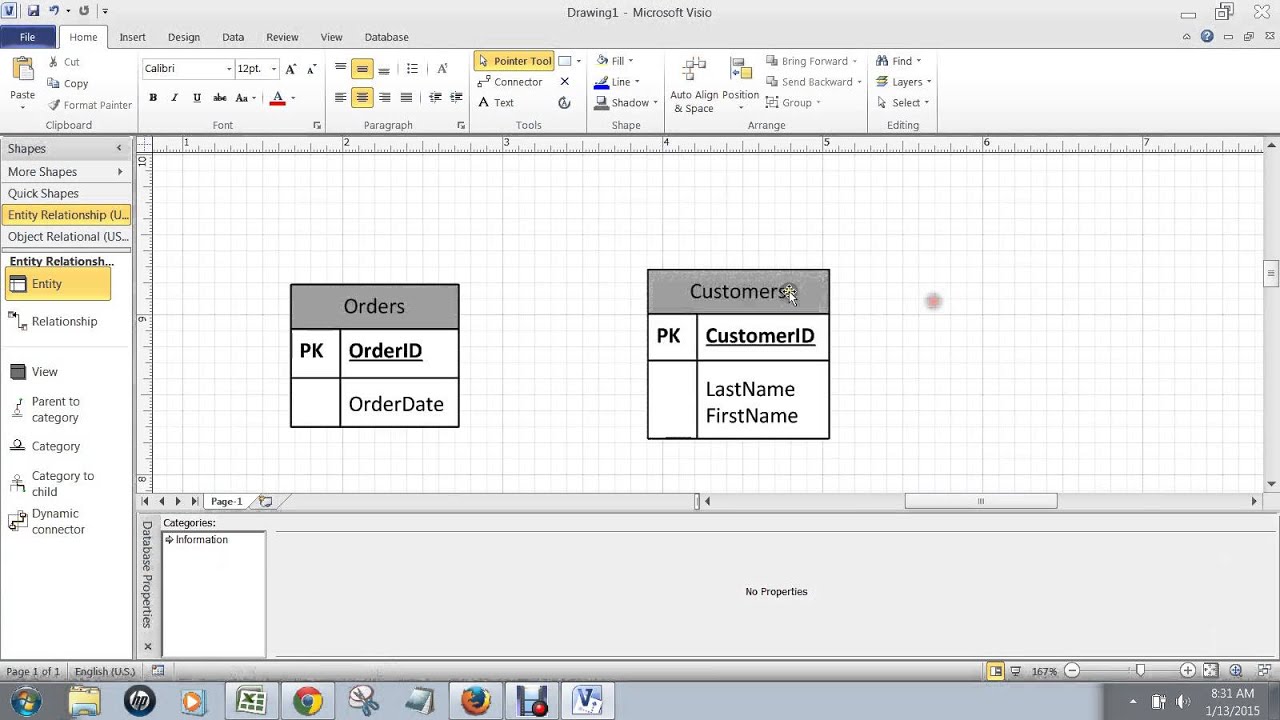
Task: Toggle Bold text formatting
Action: [x=153, y=98]
